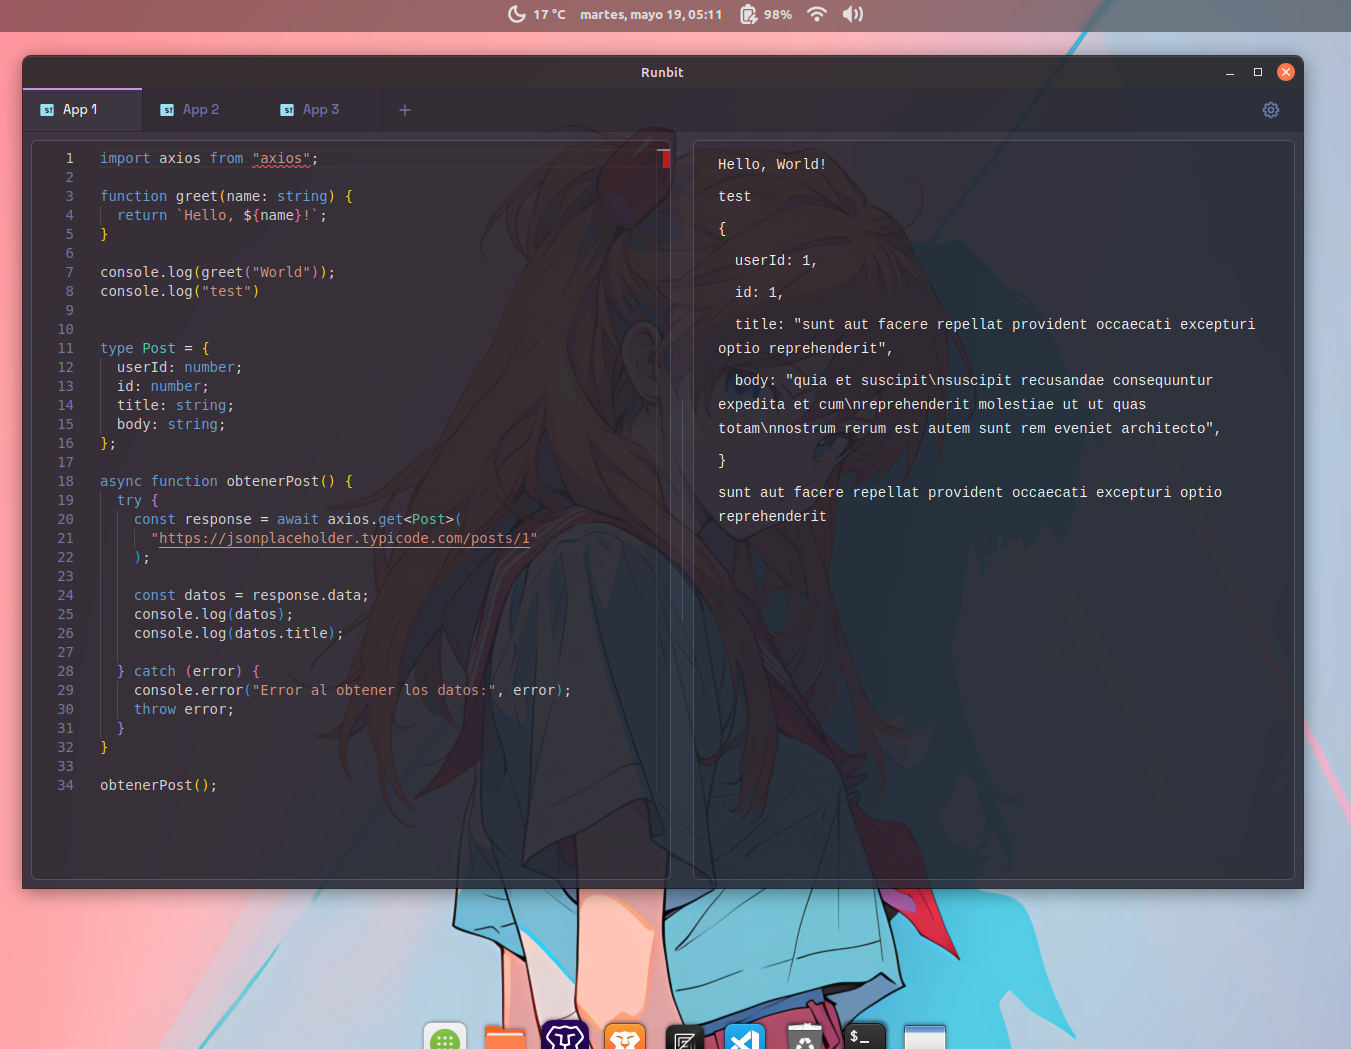Click 'userId: 1,' in output panel
This screenshot has height=1049, width=1351.
(x=776, y=260)
